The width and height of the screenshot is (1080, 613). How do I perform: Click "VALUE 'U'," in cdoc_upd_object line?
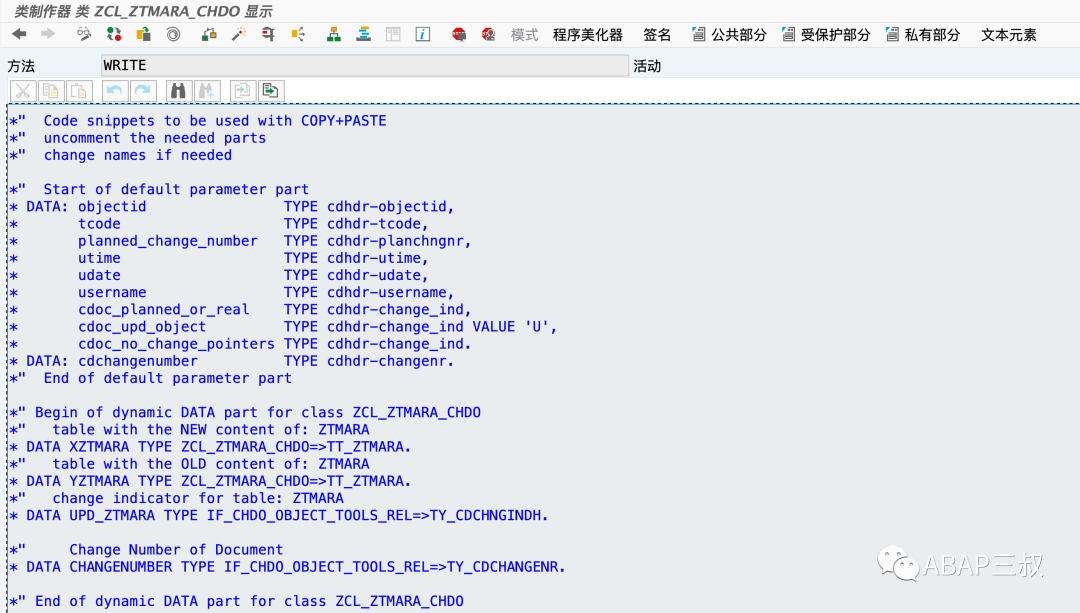click(515, 327)
